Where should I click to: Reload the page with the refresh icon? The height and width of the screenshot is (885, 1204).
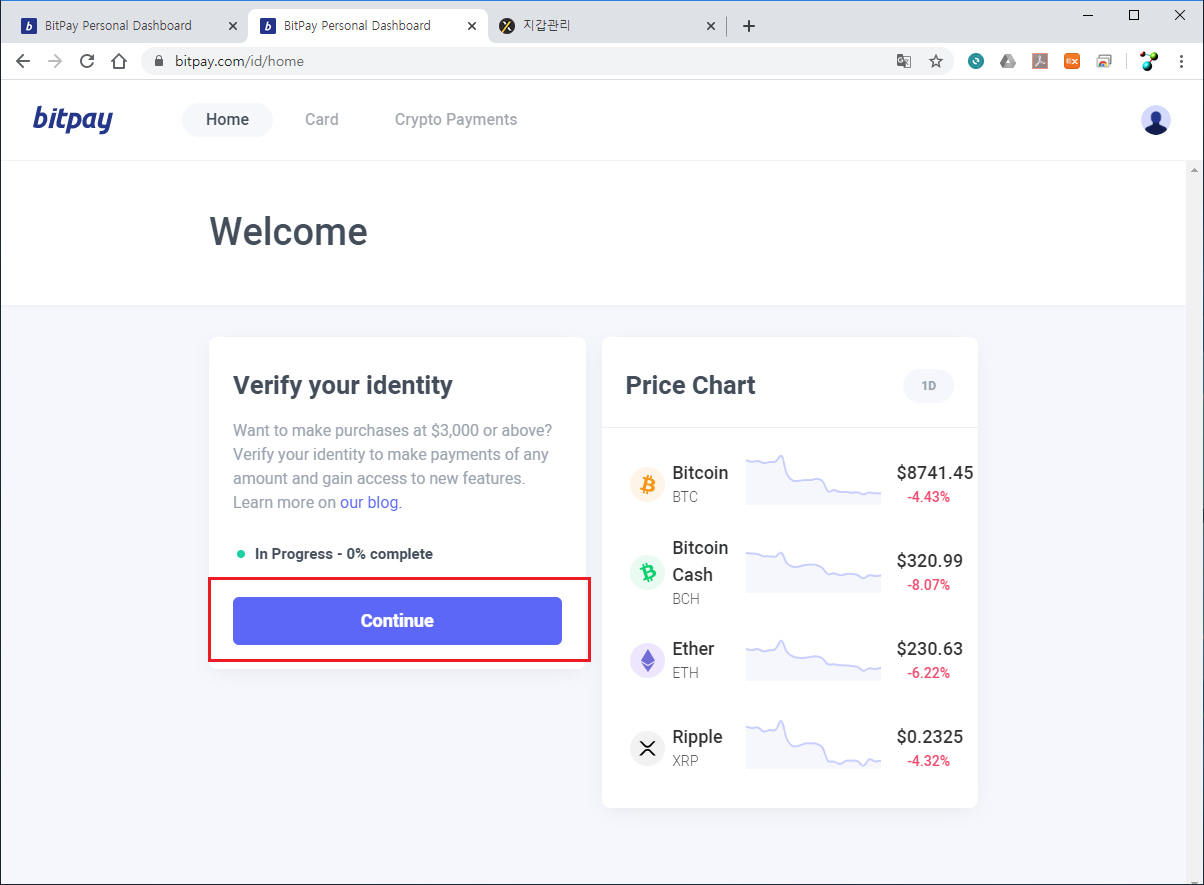(87, 61)
